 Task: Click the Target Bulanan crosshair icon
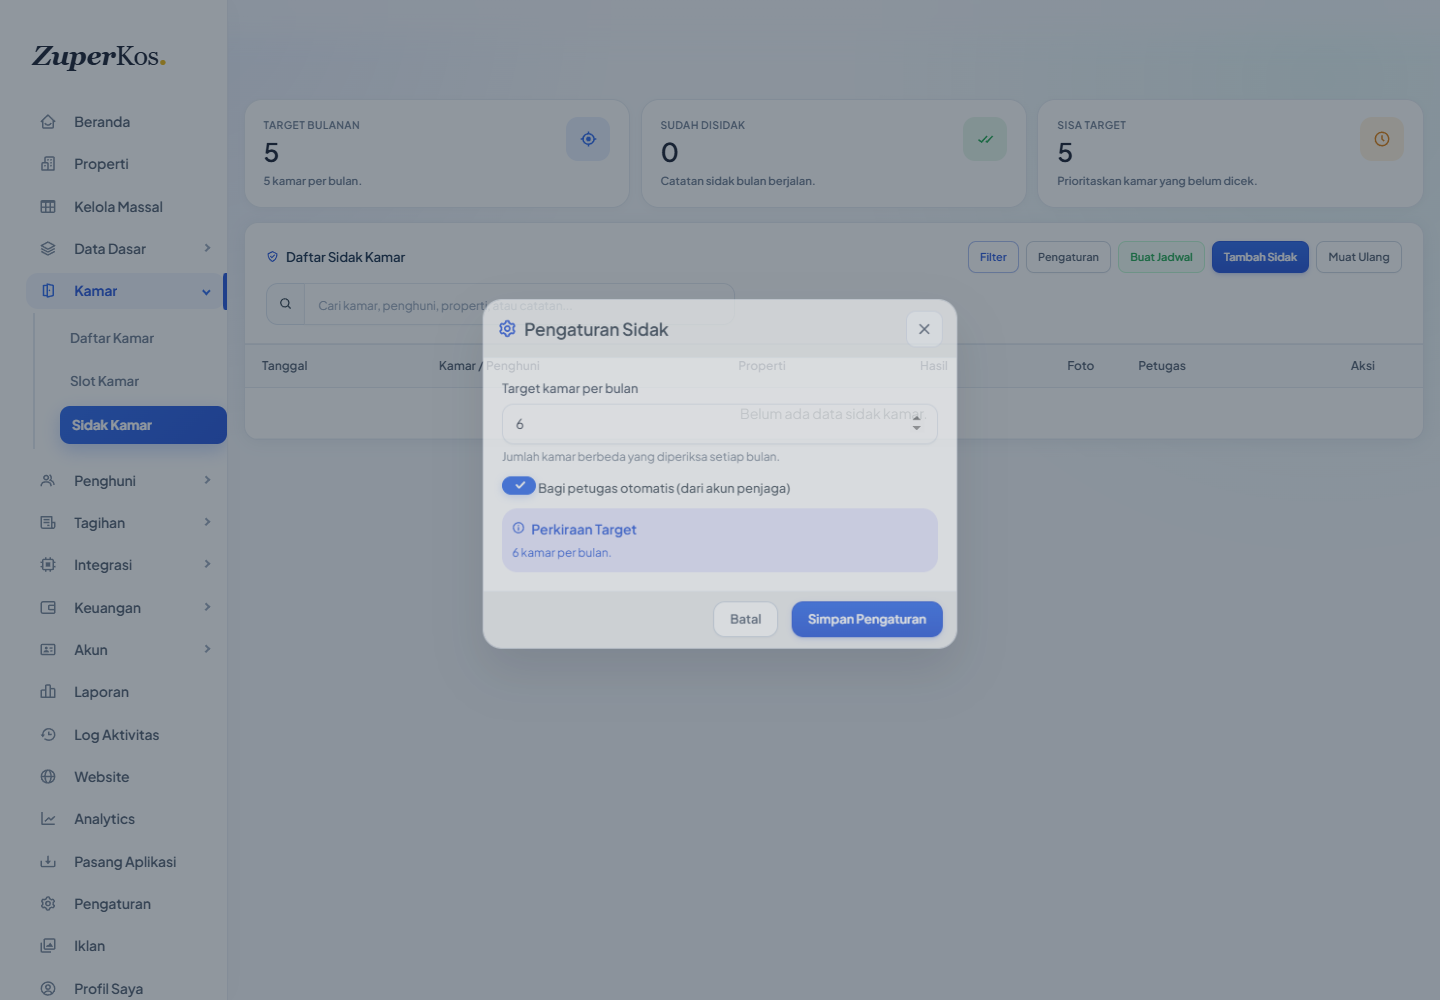pyautogui.click(x=588, y=139)
